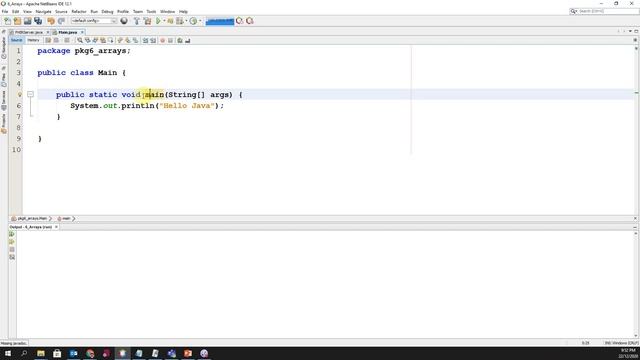Open the editor document list dropdown arrow
Viewport: 640px width, 360px height.
(630, 31)
